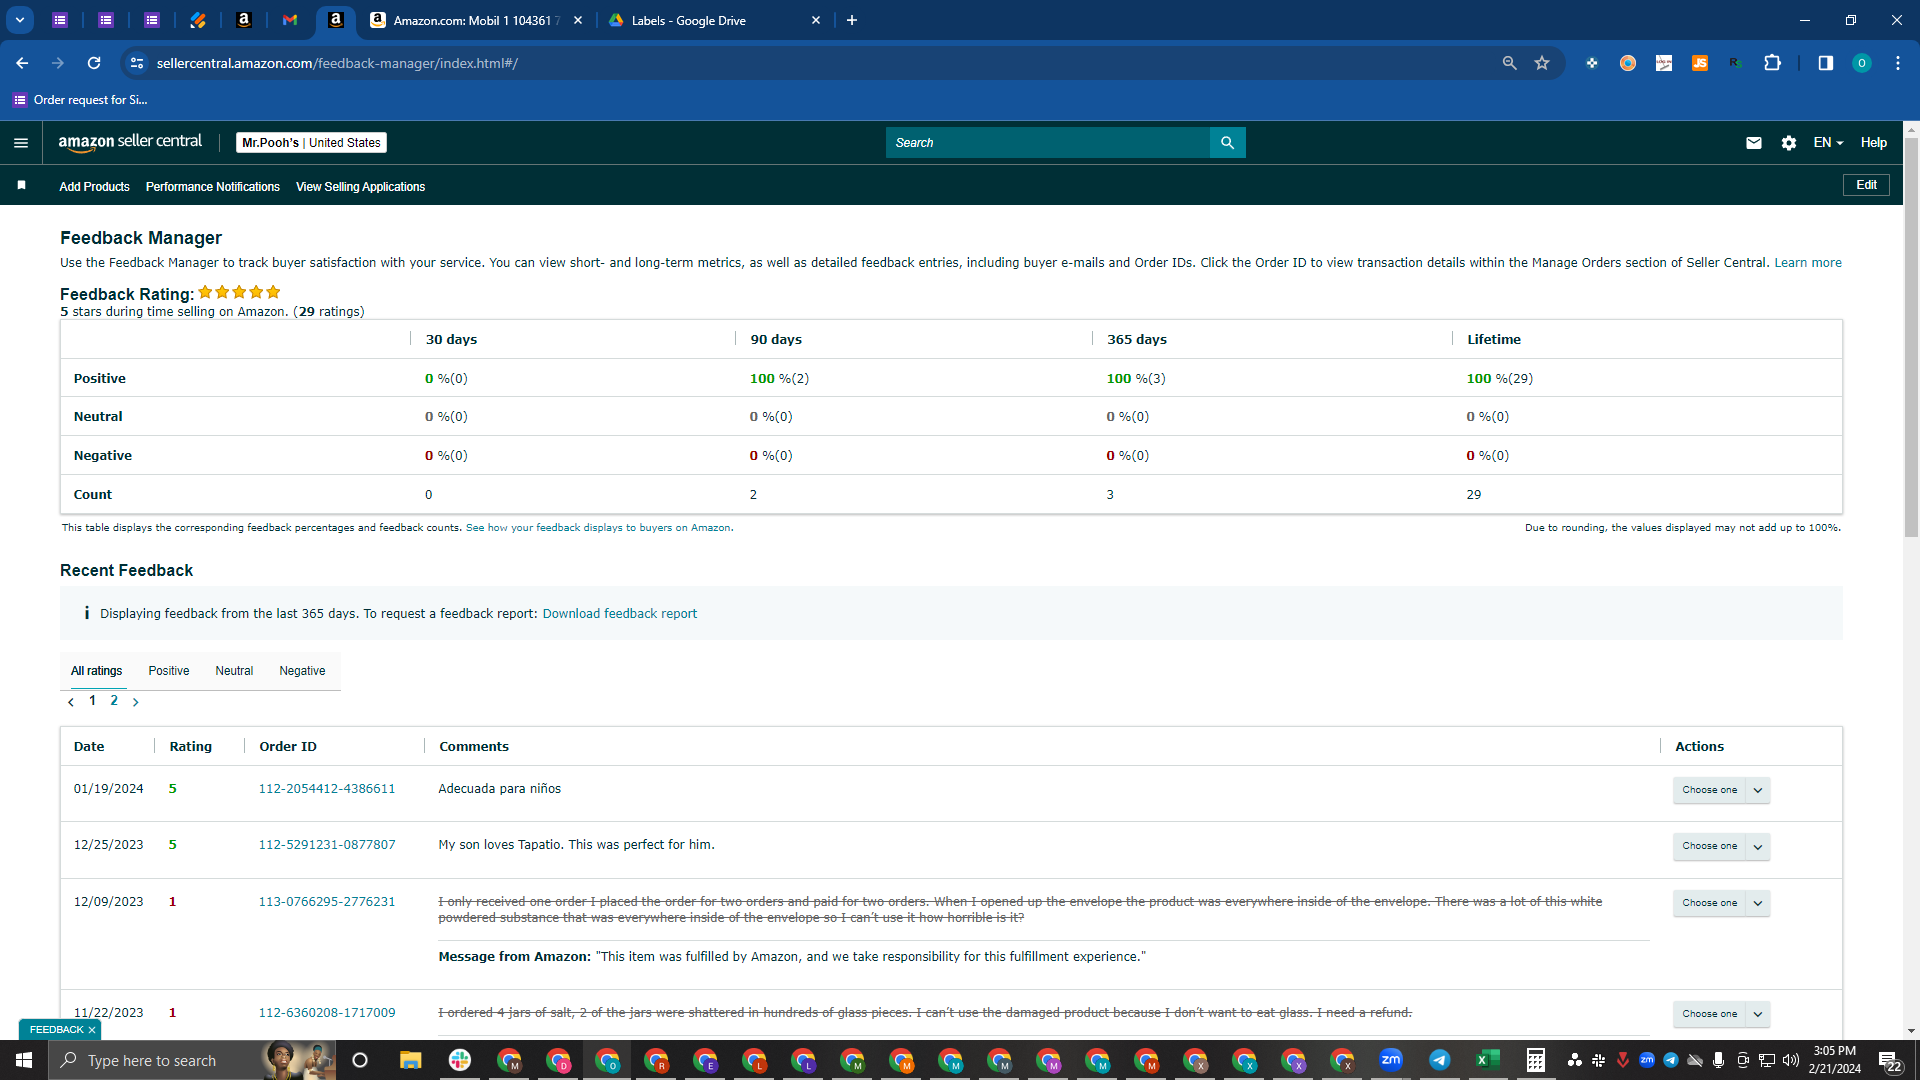Click the Seller Central search magnifier button
Screen dimensions: 1920x1080
click(x=1227, y=143)
